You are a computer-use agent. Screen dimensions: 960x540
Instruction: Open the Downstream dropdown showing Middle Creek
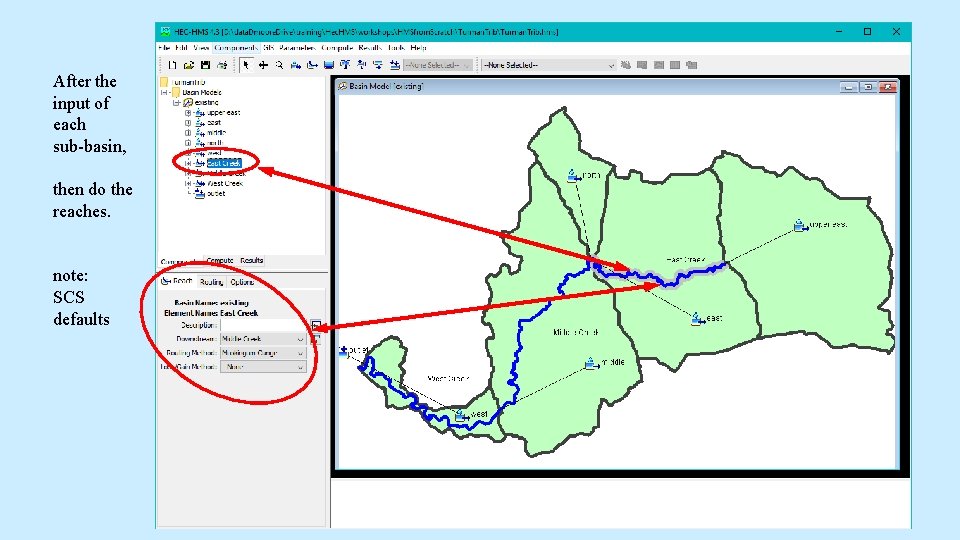pos(263,339)
